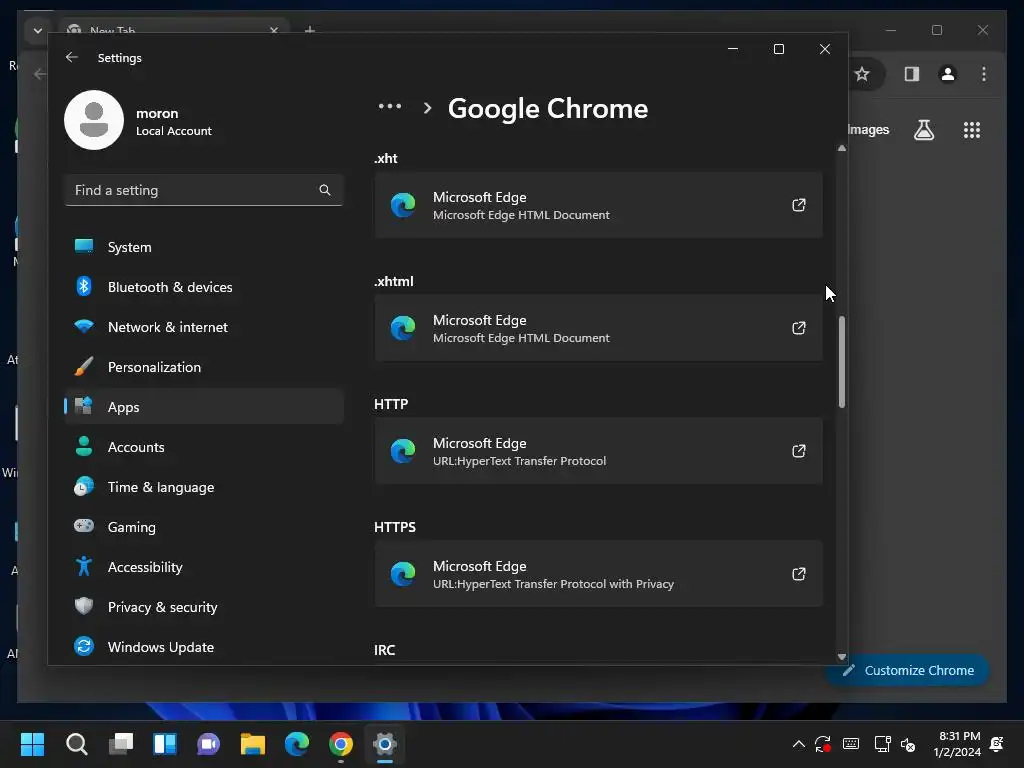Screen dimensions: 1024x768
Task: Open Chrome's three-dot menu
Action: coord(984,74)
